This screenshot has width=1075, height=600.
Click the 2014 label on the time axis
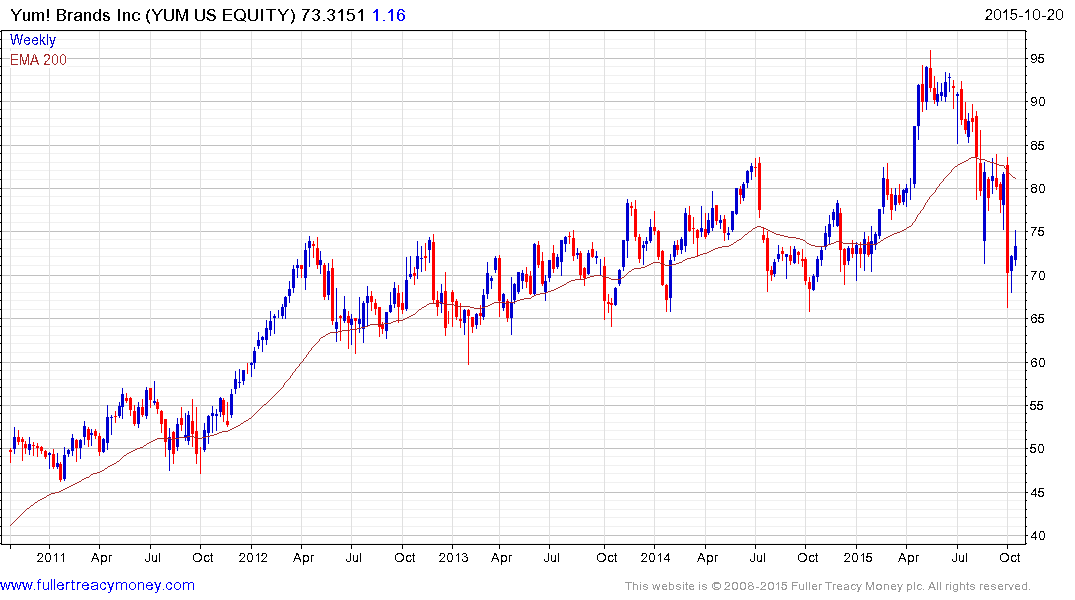click(655, 557)
